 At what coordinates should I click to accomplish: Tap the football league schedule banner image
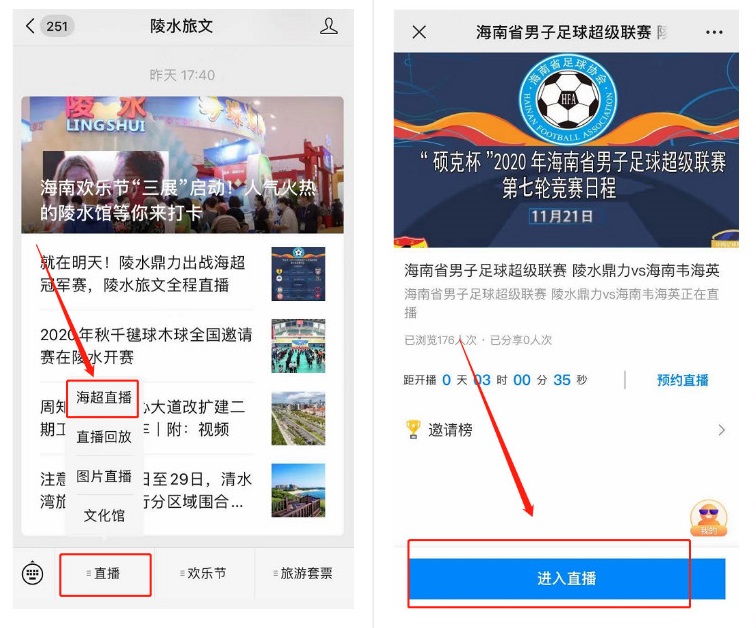pyautogui.click(x=566, y=149)
